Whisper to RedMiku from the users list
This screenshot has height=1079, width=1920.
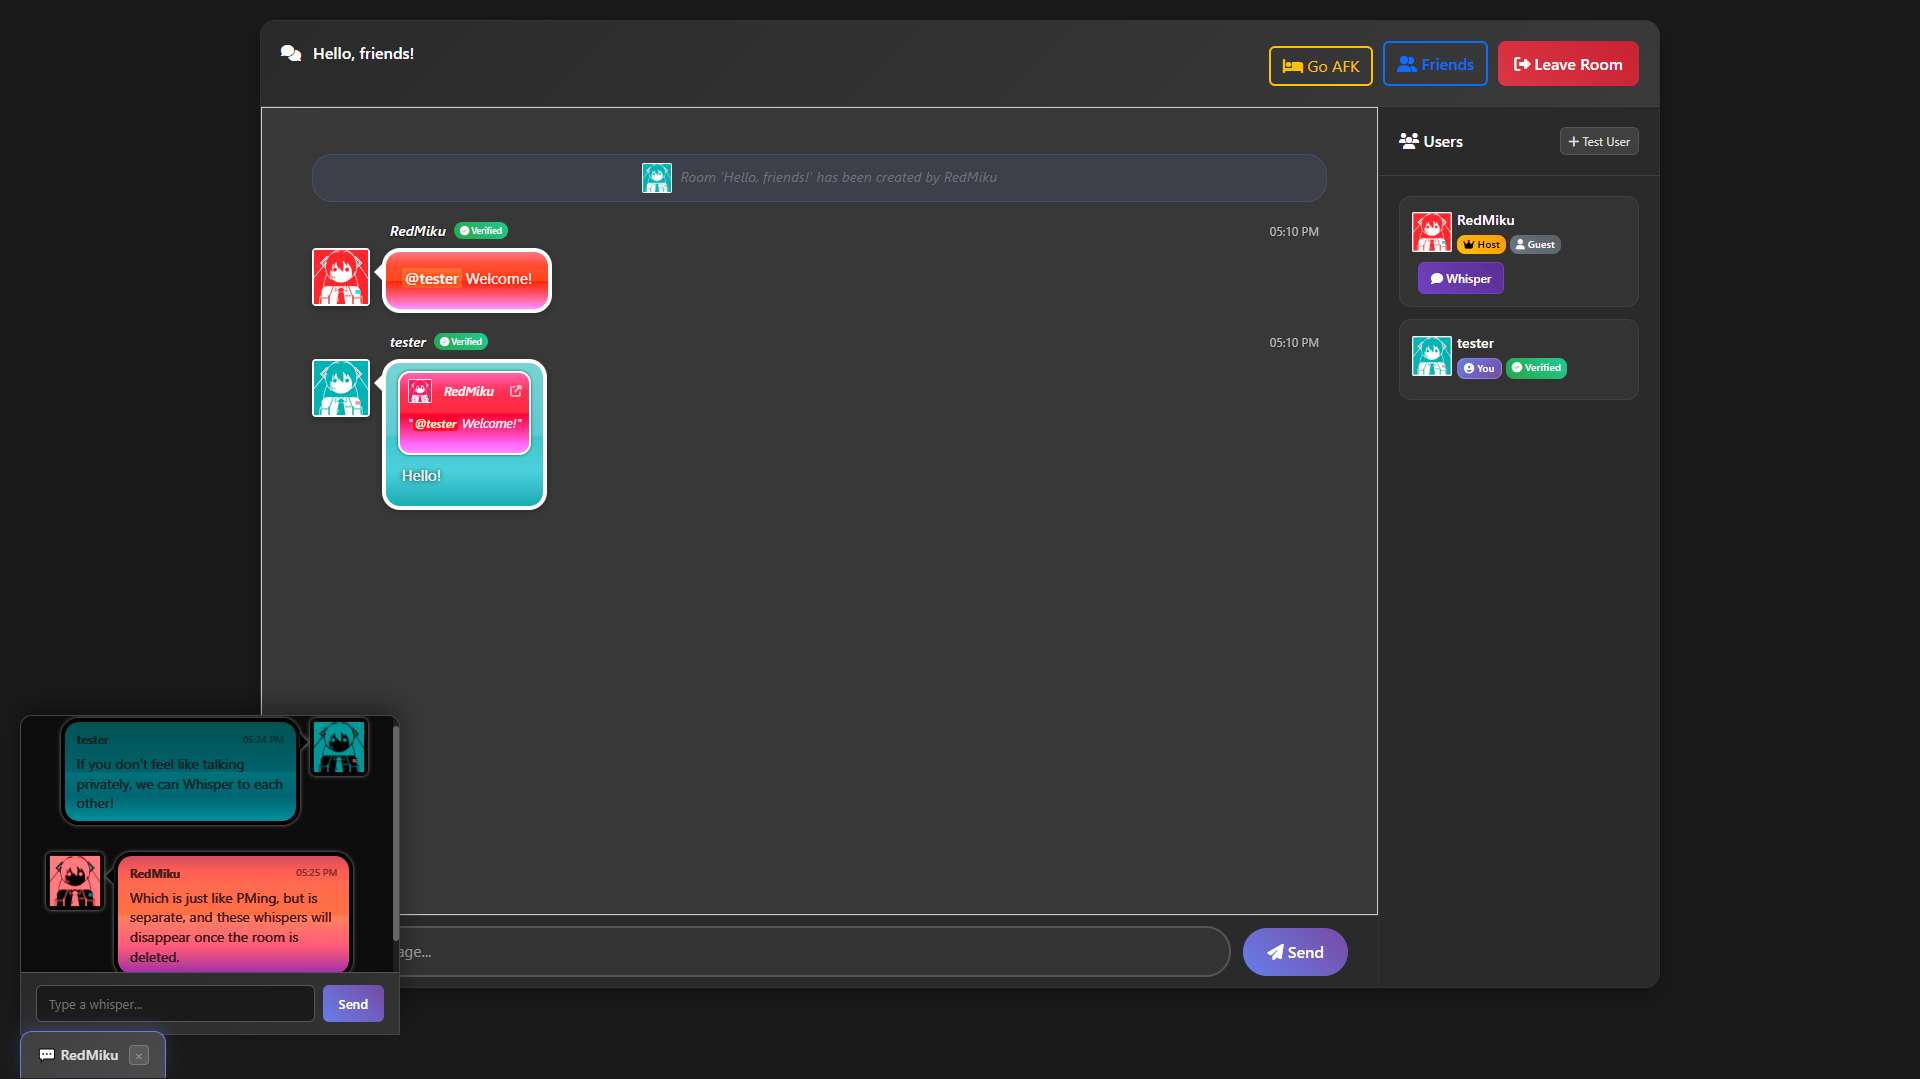pos(1460,279)
